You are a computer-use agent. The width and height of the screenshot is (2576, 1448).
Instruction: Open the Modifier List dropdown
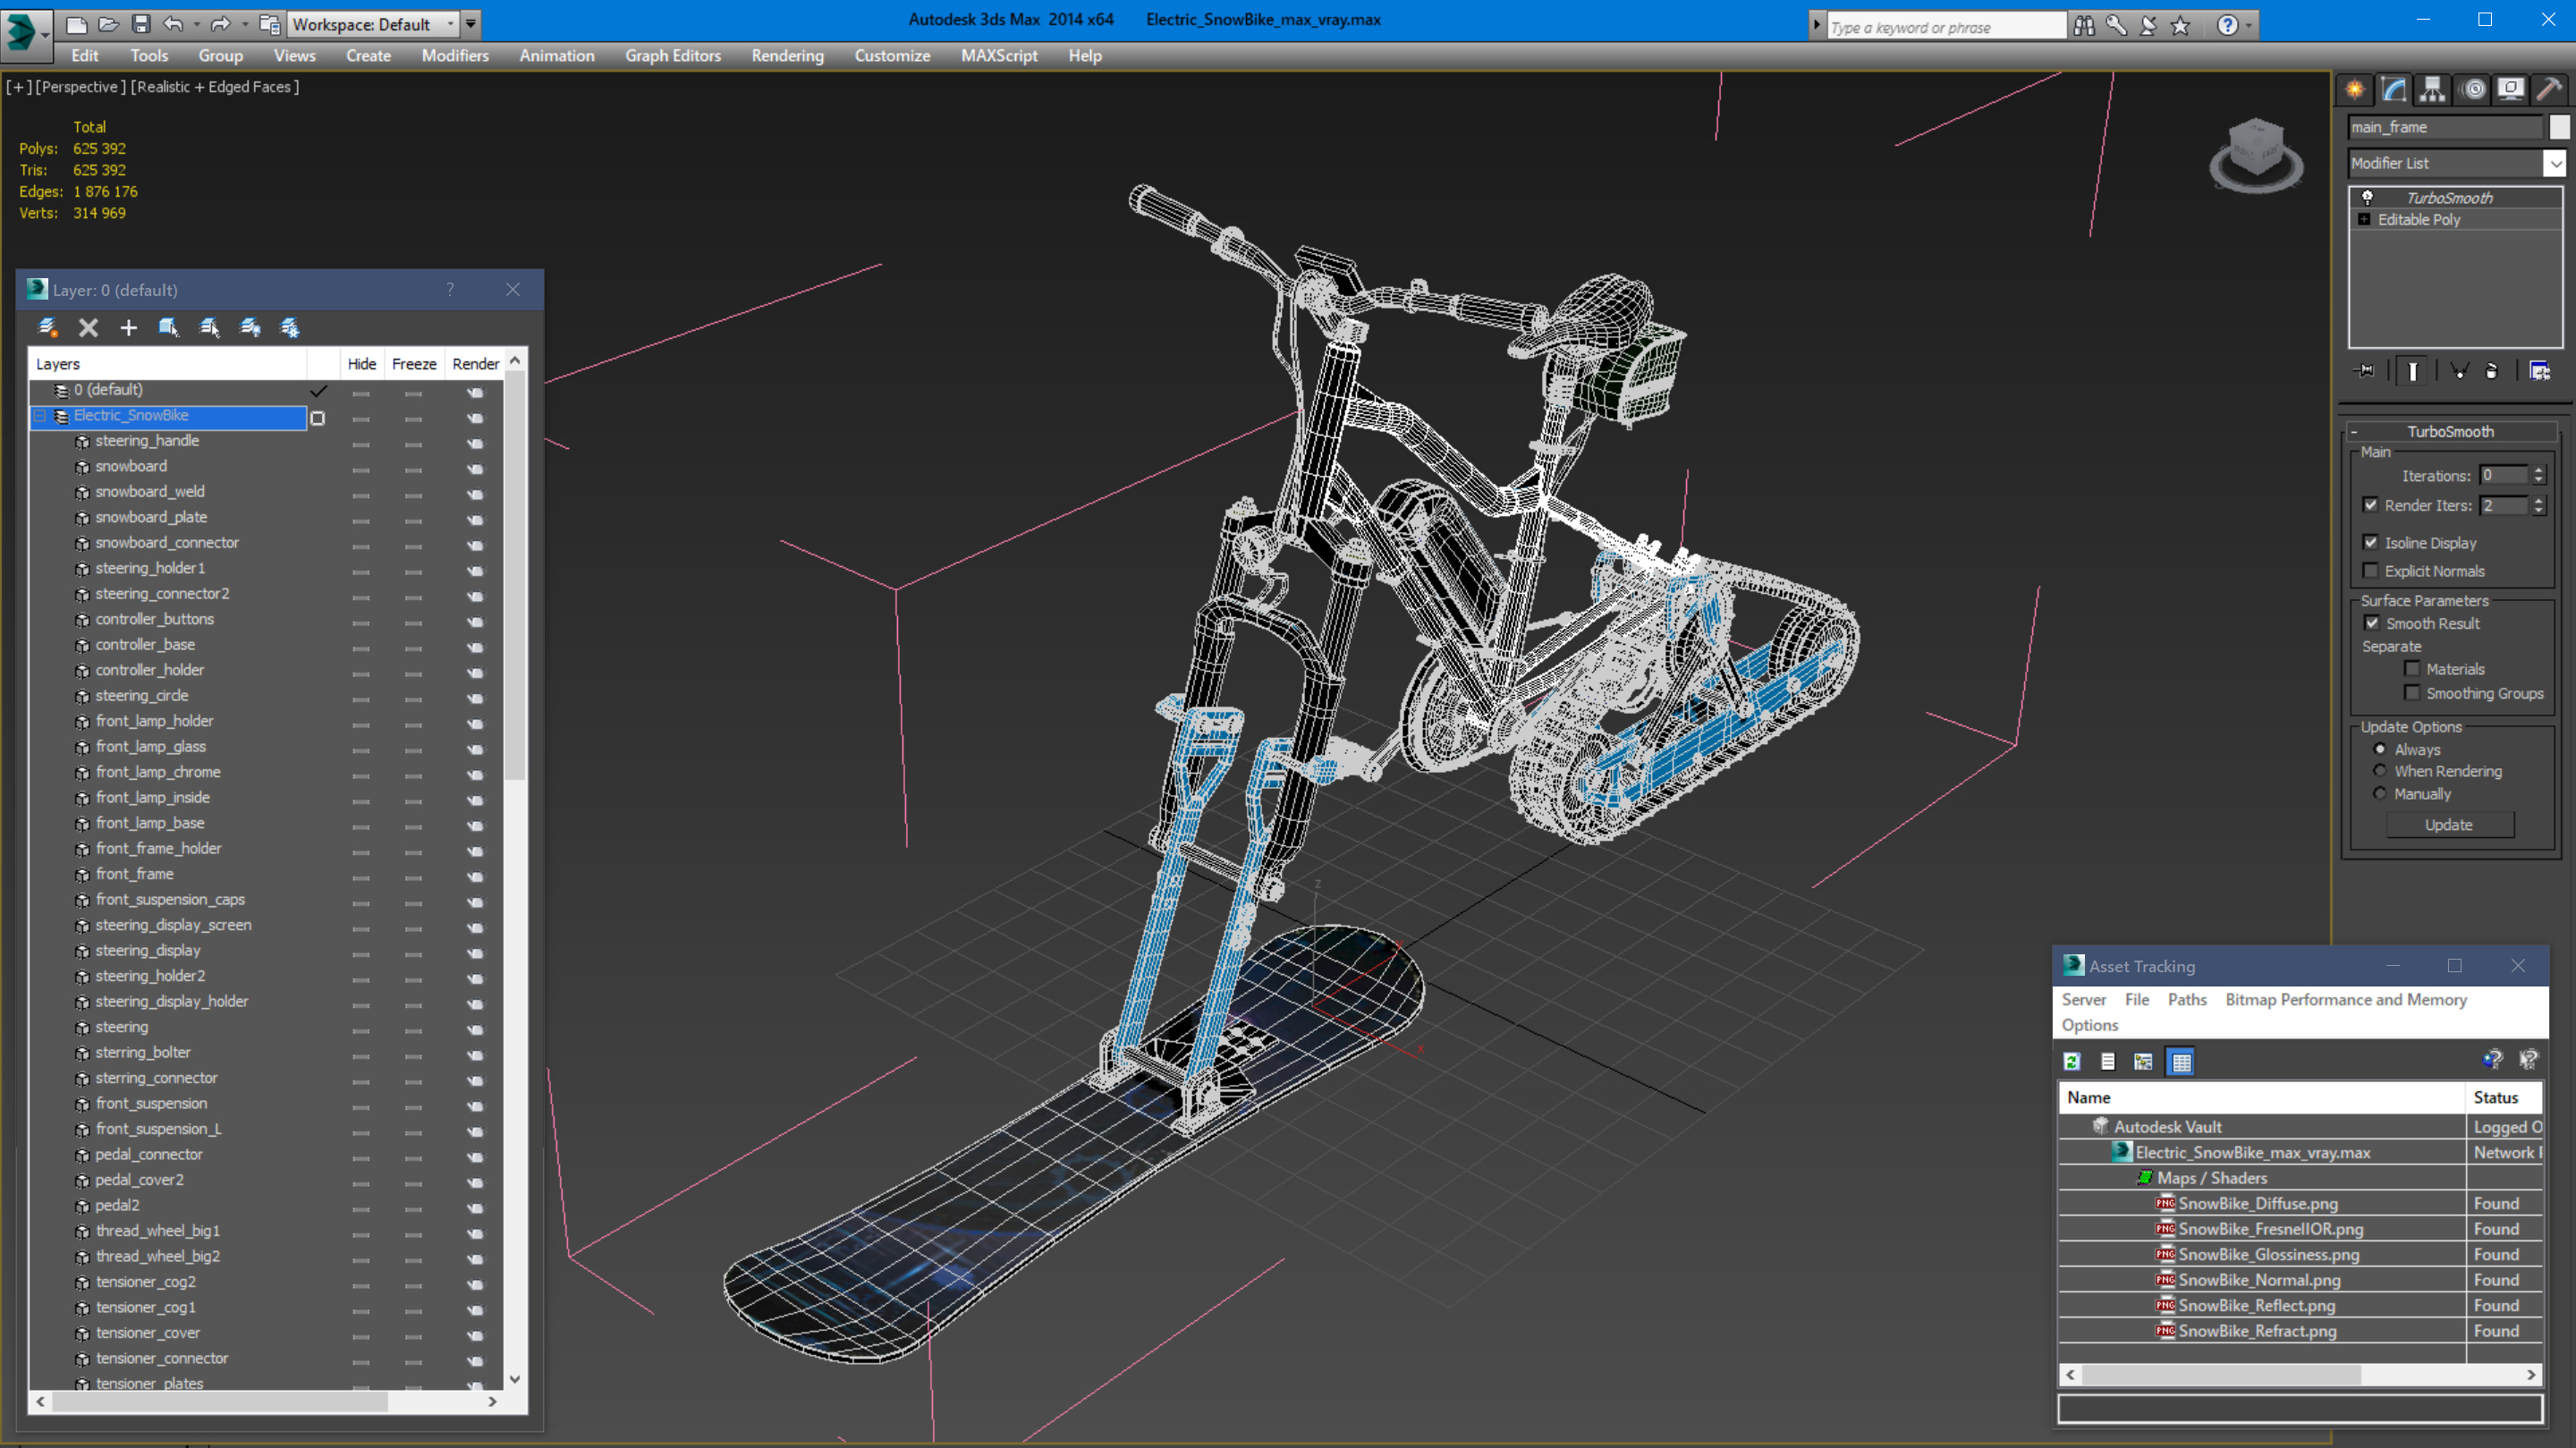2555,163
